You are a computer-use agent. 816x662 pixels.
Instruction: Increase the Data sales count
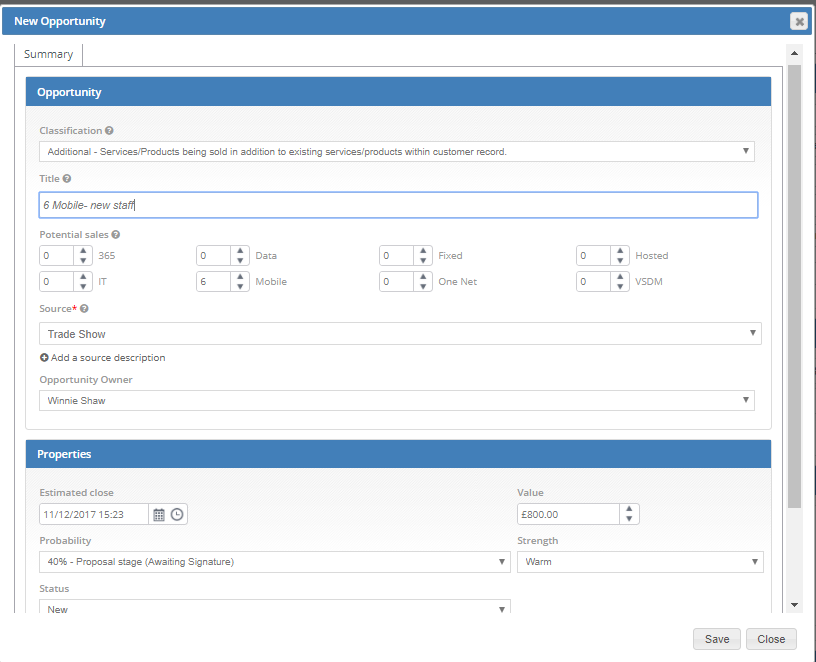(x=240, y=251)
